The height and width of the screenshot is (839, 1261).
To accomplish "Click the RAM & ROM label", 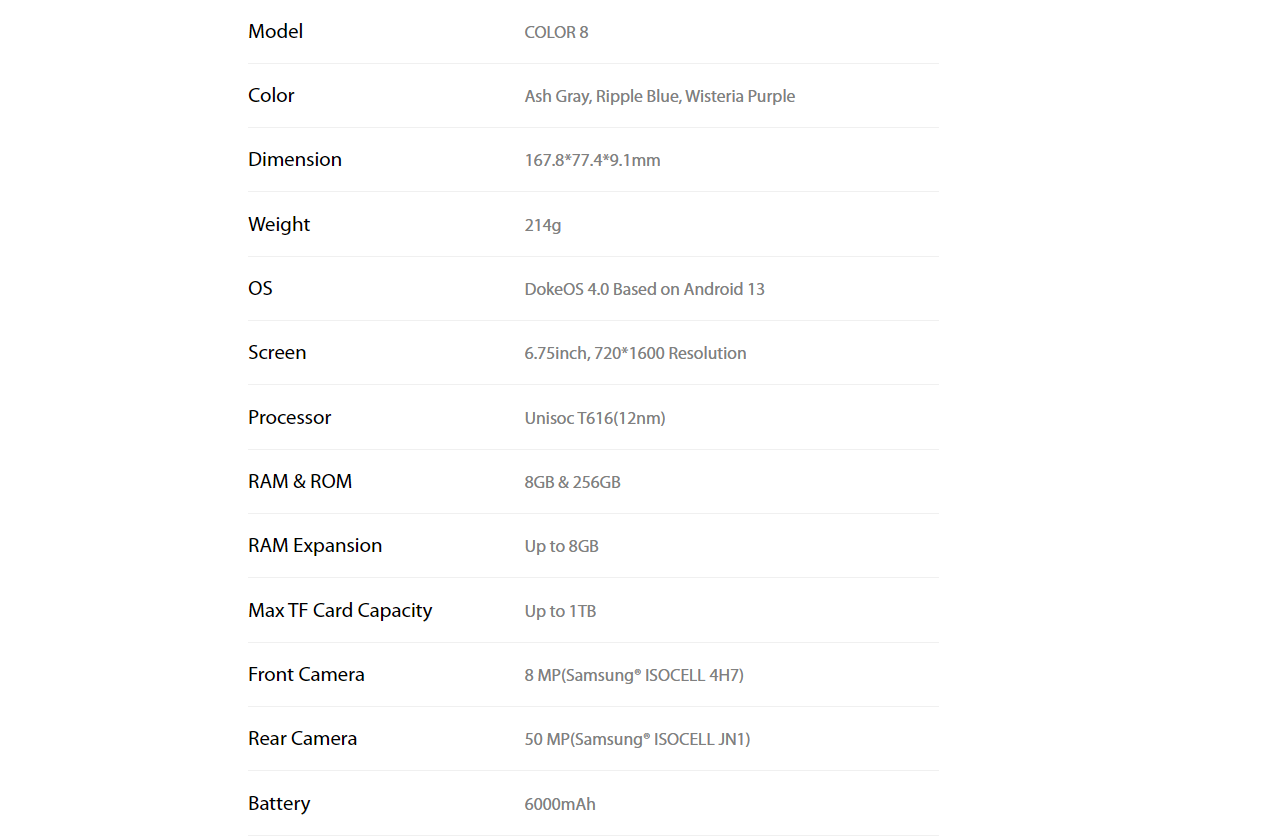I will tap(300, 481).
